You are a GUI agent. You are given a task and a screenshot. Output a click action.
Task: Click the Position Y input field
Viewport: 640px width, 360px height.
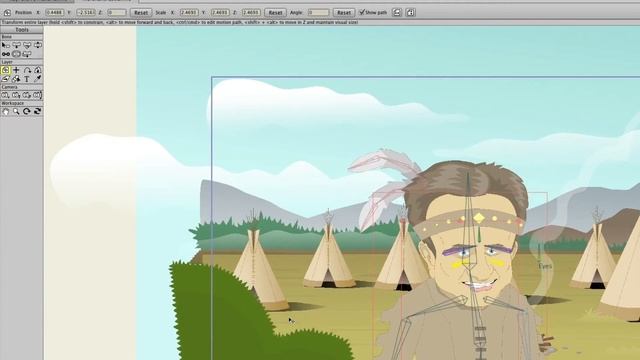click(x=86, y=13)
